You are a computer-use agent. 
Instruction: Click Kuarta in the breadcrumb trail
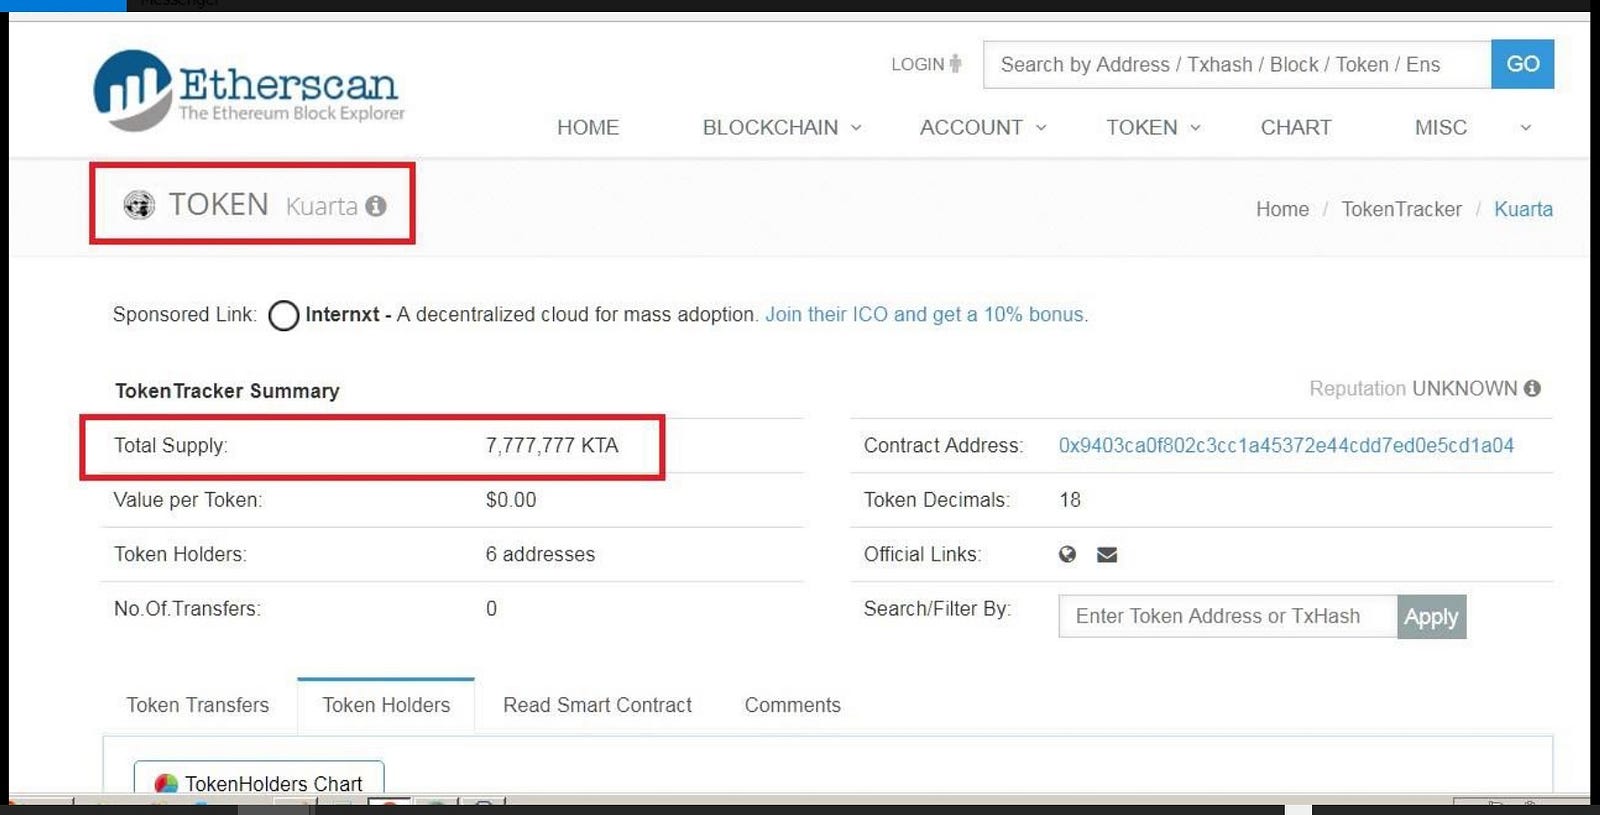point(1523,209)
